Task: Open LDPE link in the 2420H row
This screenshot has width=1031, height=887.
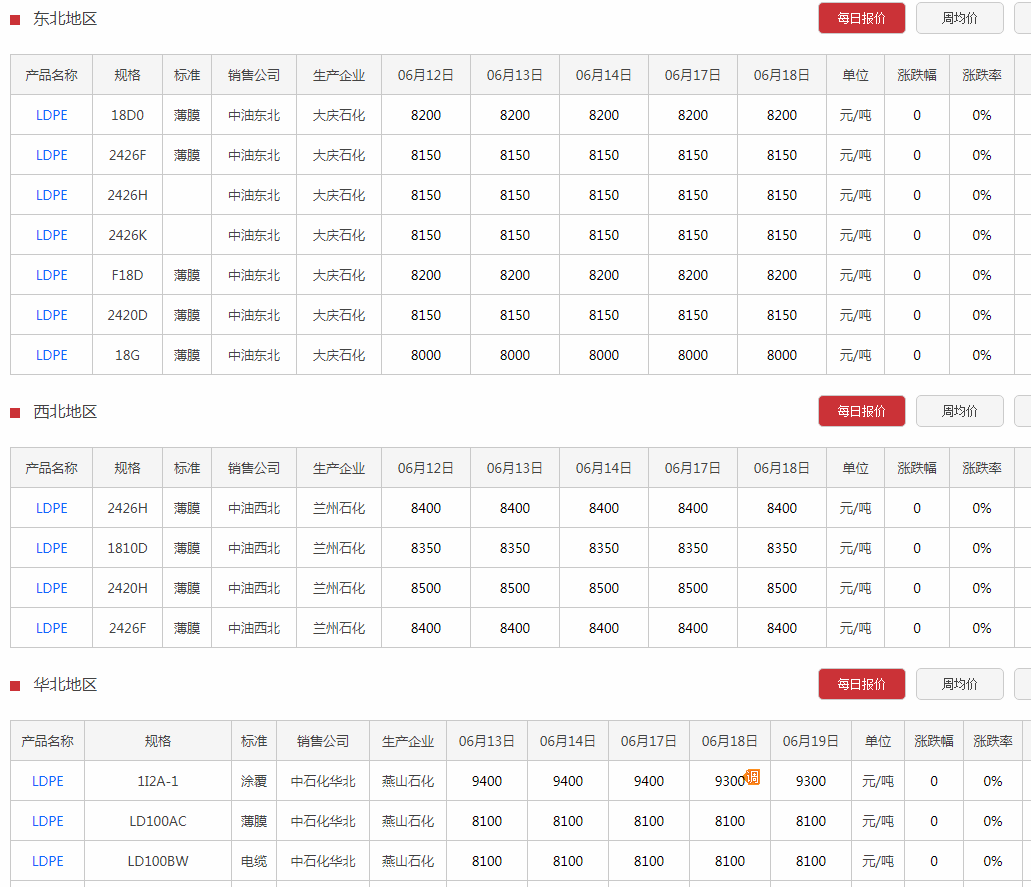Action: tap(51, 588)
